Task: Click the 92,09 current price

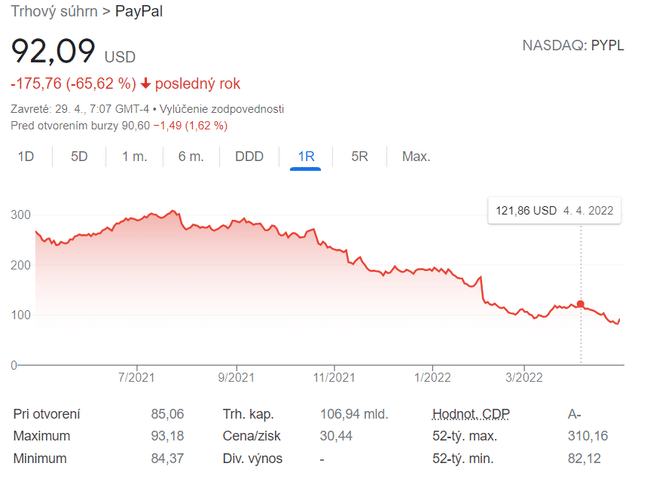Action: click(x=53, y=50)
